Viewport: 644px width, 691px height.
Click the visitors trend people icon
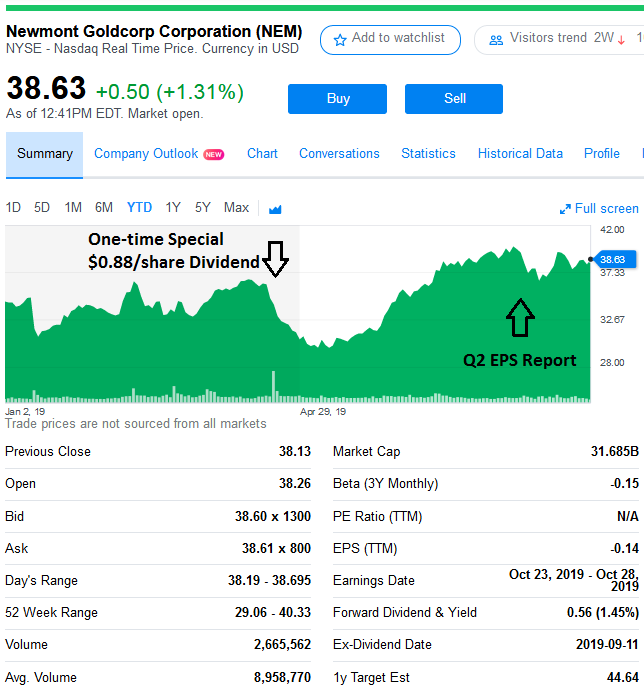click(496, 41)
